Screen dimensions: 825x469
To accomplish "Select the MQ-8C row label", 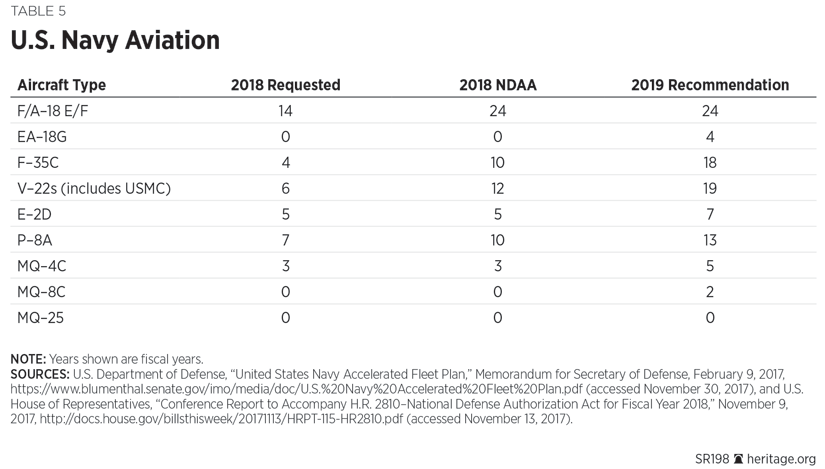I will 42,292.
